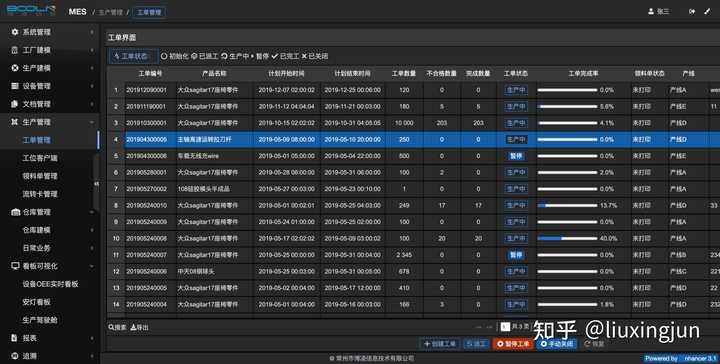Screen dimensions: 720x364
Task: Click the gear icon beside 系统管理
Action: (x=15, y=32)
